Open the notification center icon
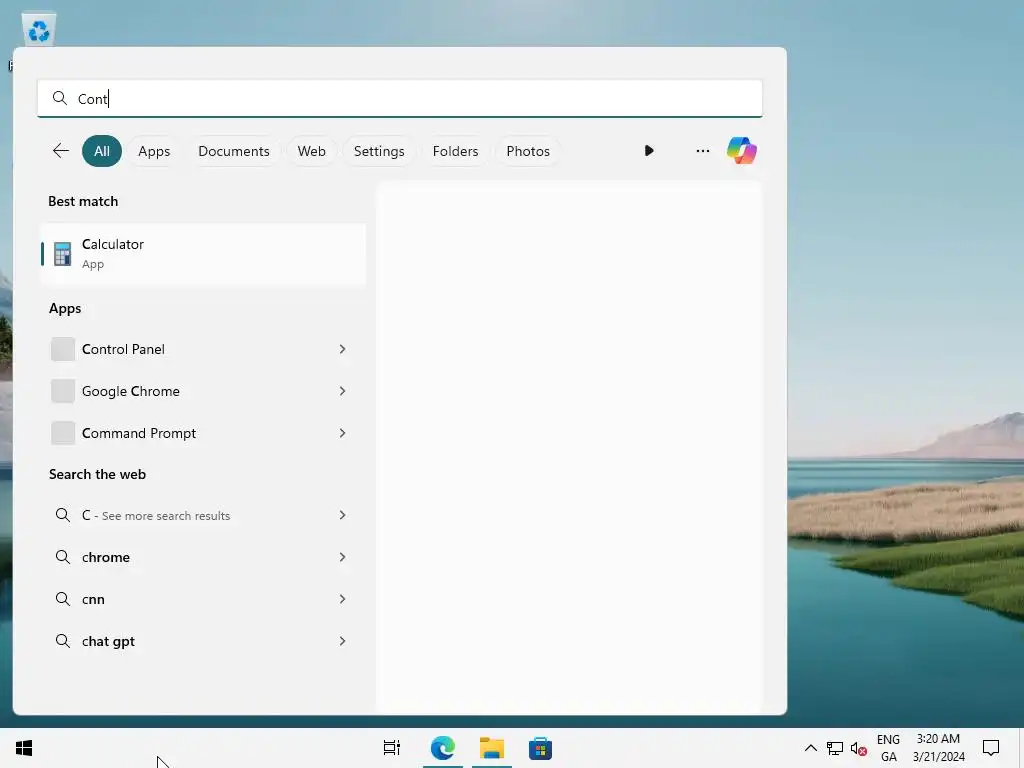The image size is (1024, 768). [991, 748]
